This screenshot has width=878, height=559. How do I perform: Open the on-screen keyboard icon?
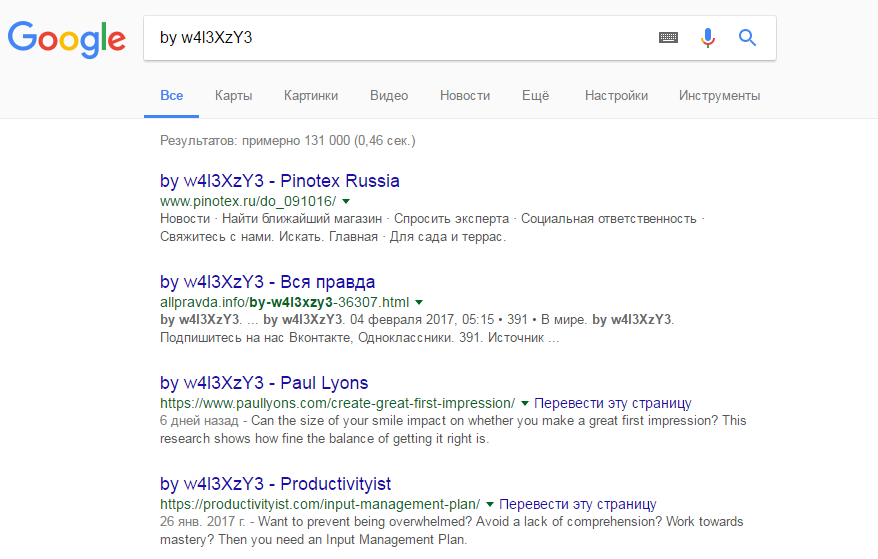[668, 38]
